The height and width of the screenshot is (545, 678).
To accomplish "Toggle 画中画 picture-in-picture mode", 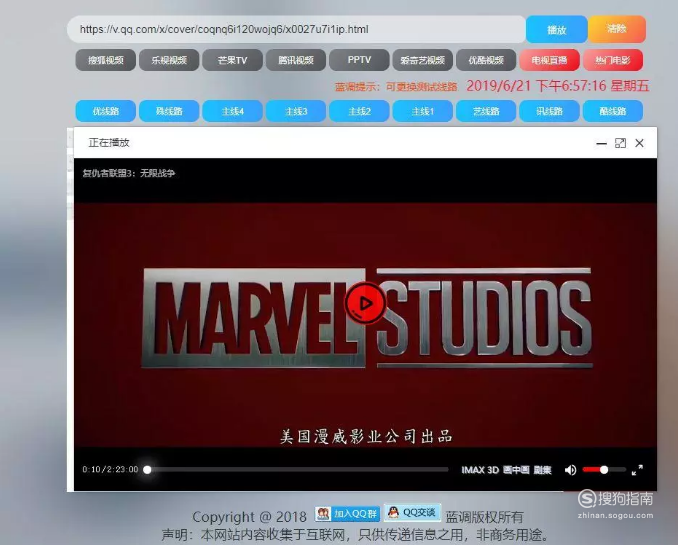I will pos(516,470).
